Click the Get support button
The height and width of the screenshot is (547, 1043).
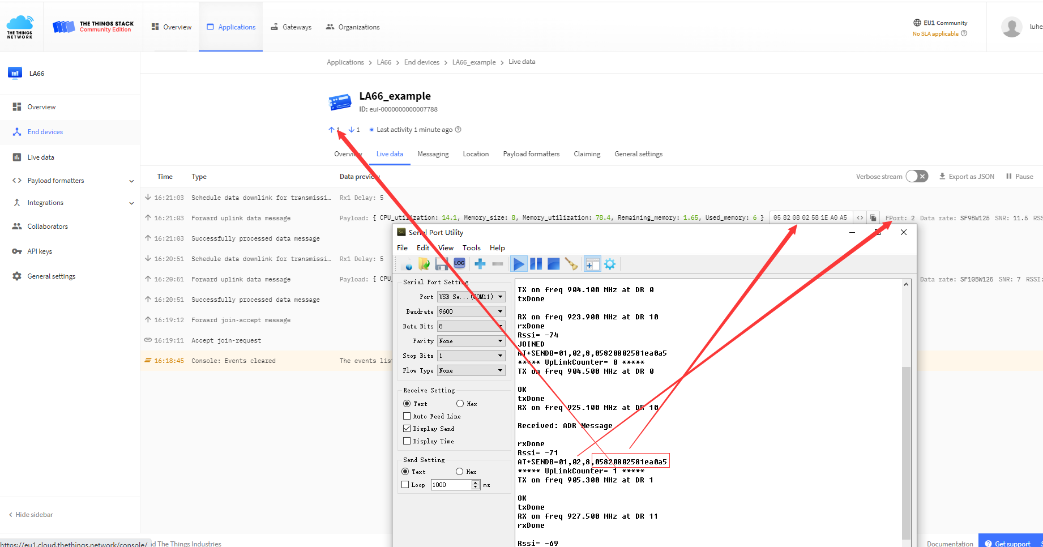tap(1008, 543)
